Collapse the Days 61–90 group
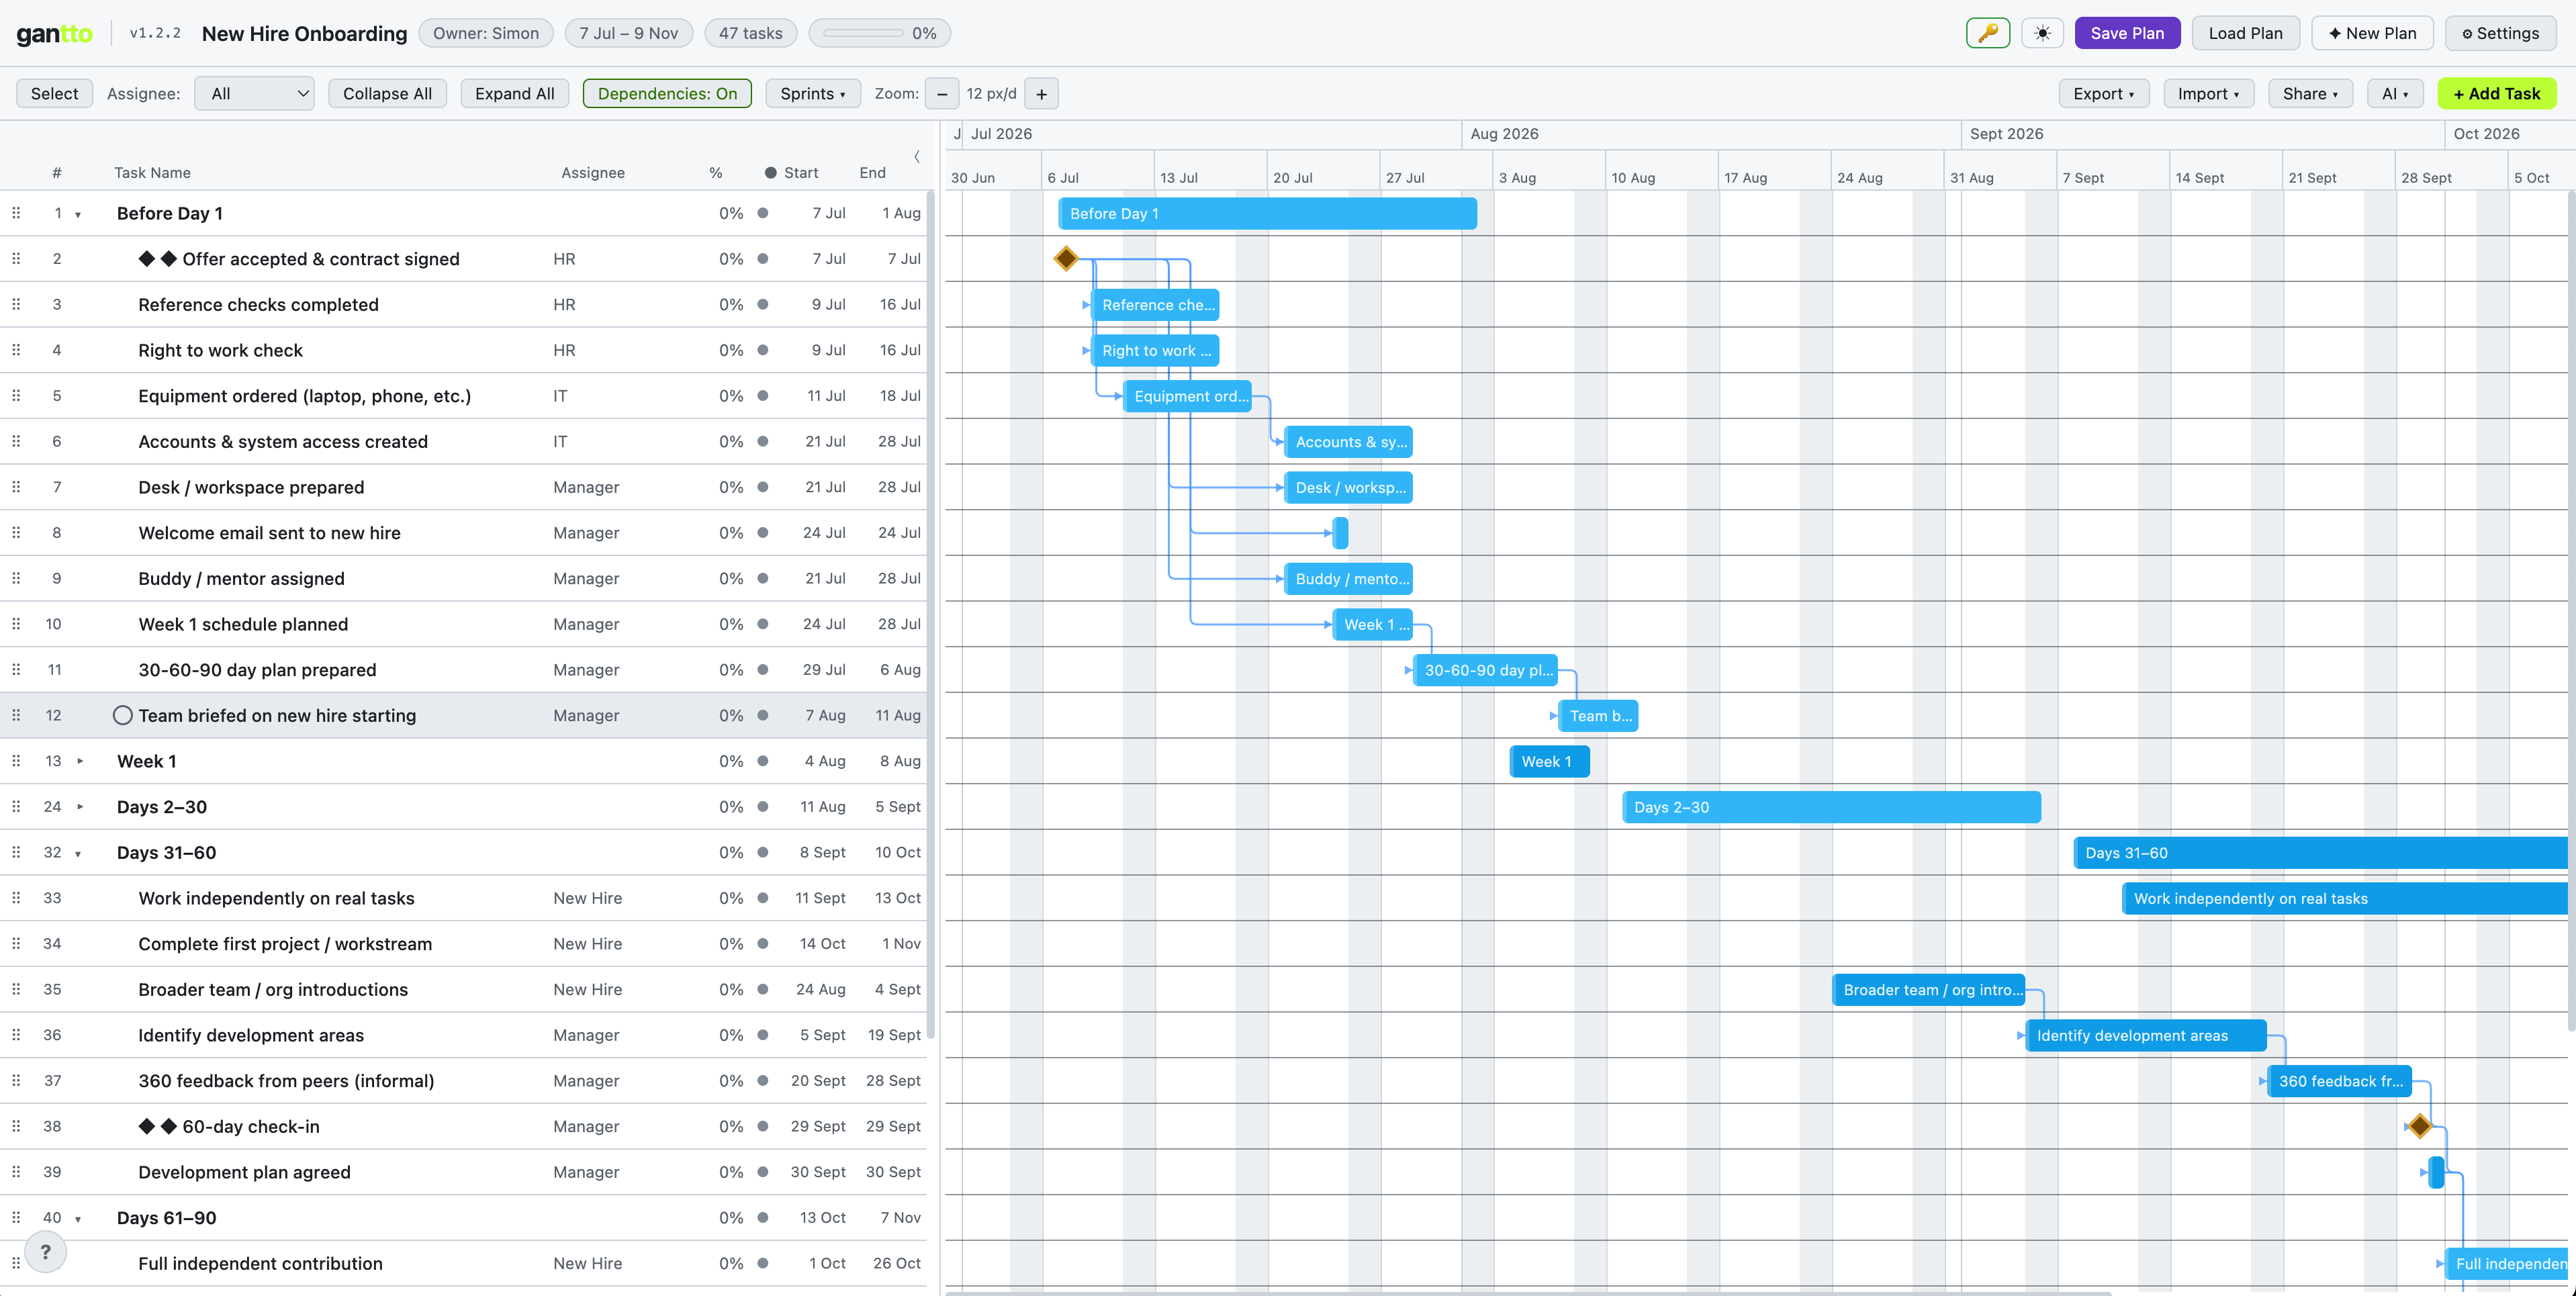Image resolution: width=2576 pixels, height=1296 pixels. (x=78, y=1218)
